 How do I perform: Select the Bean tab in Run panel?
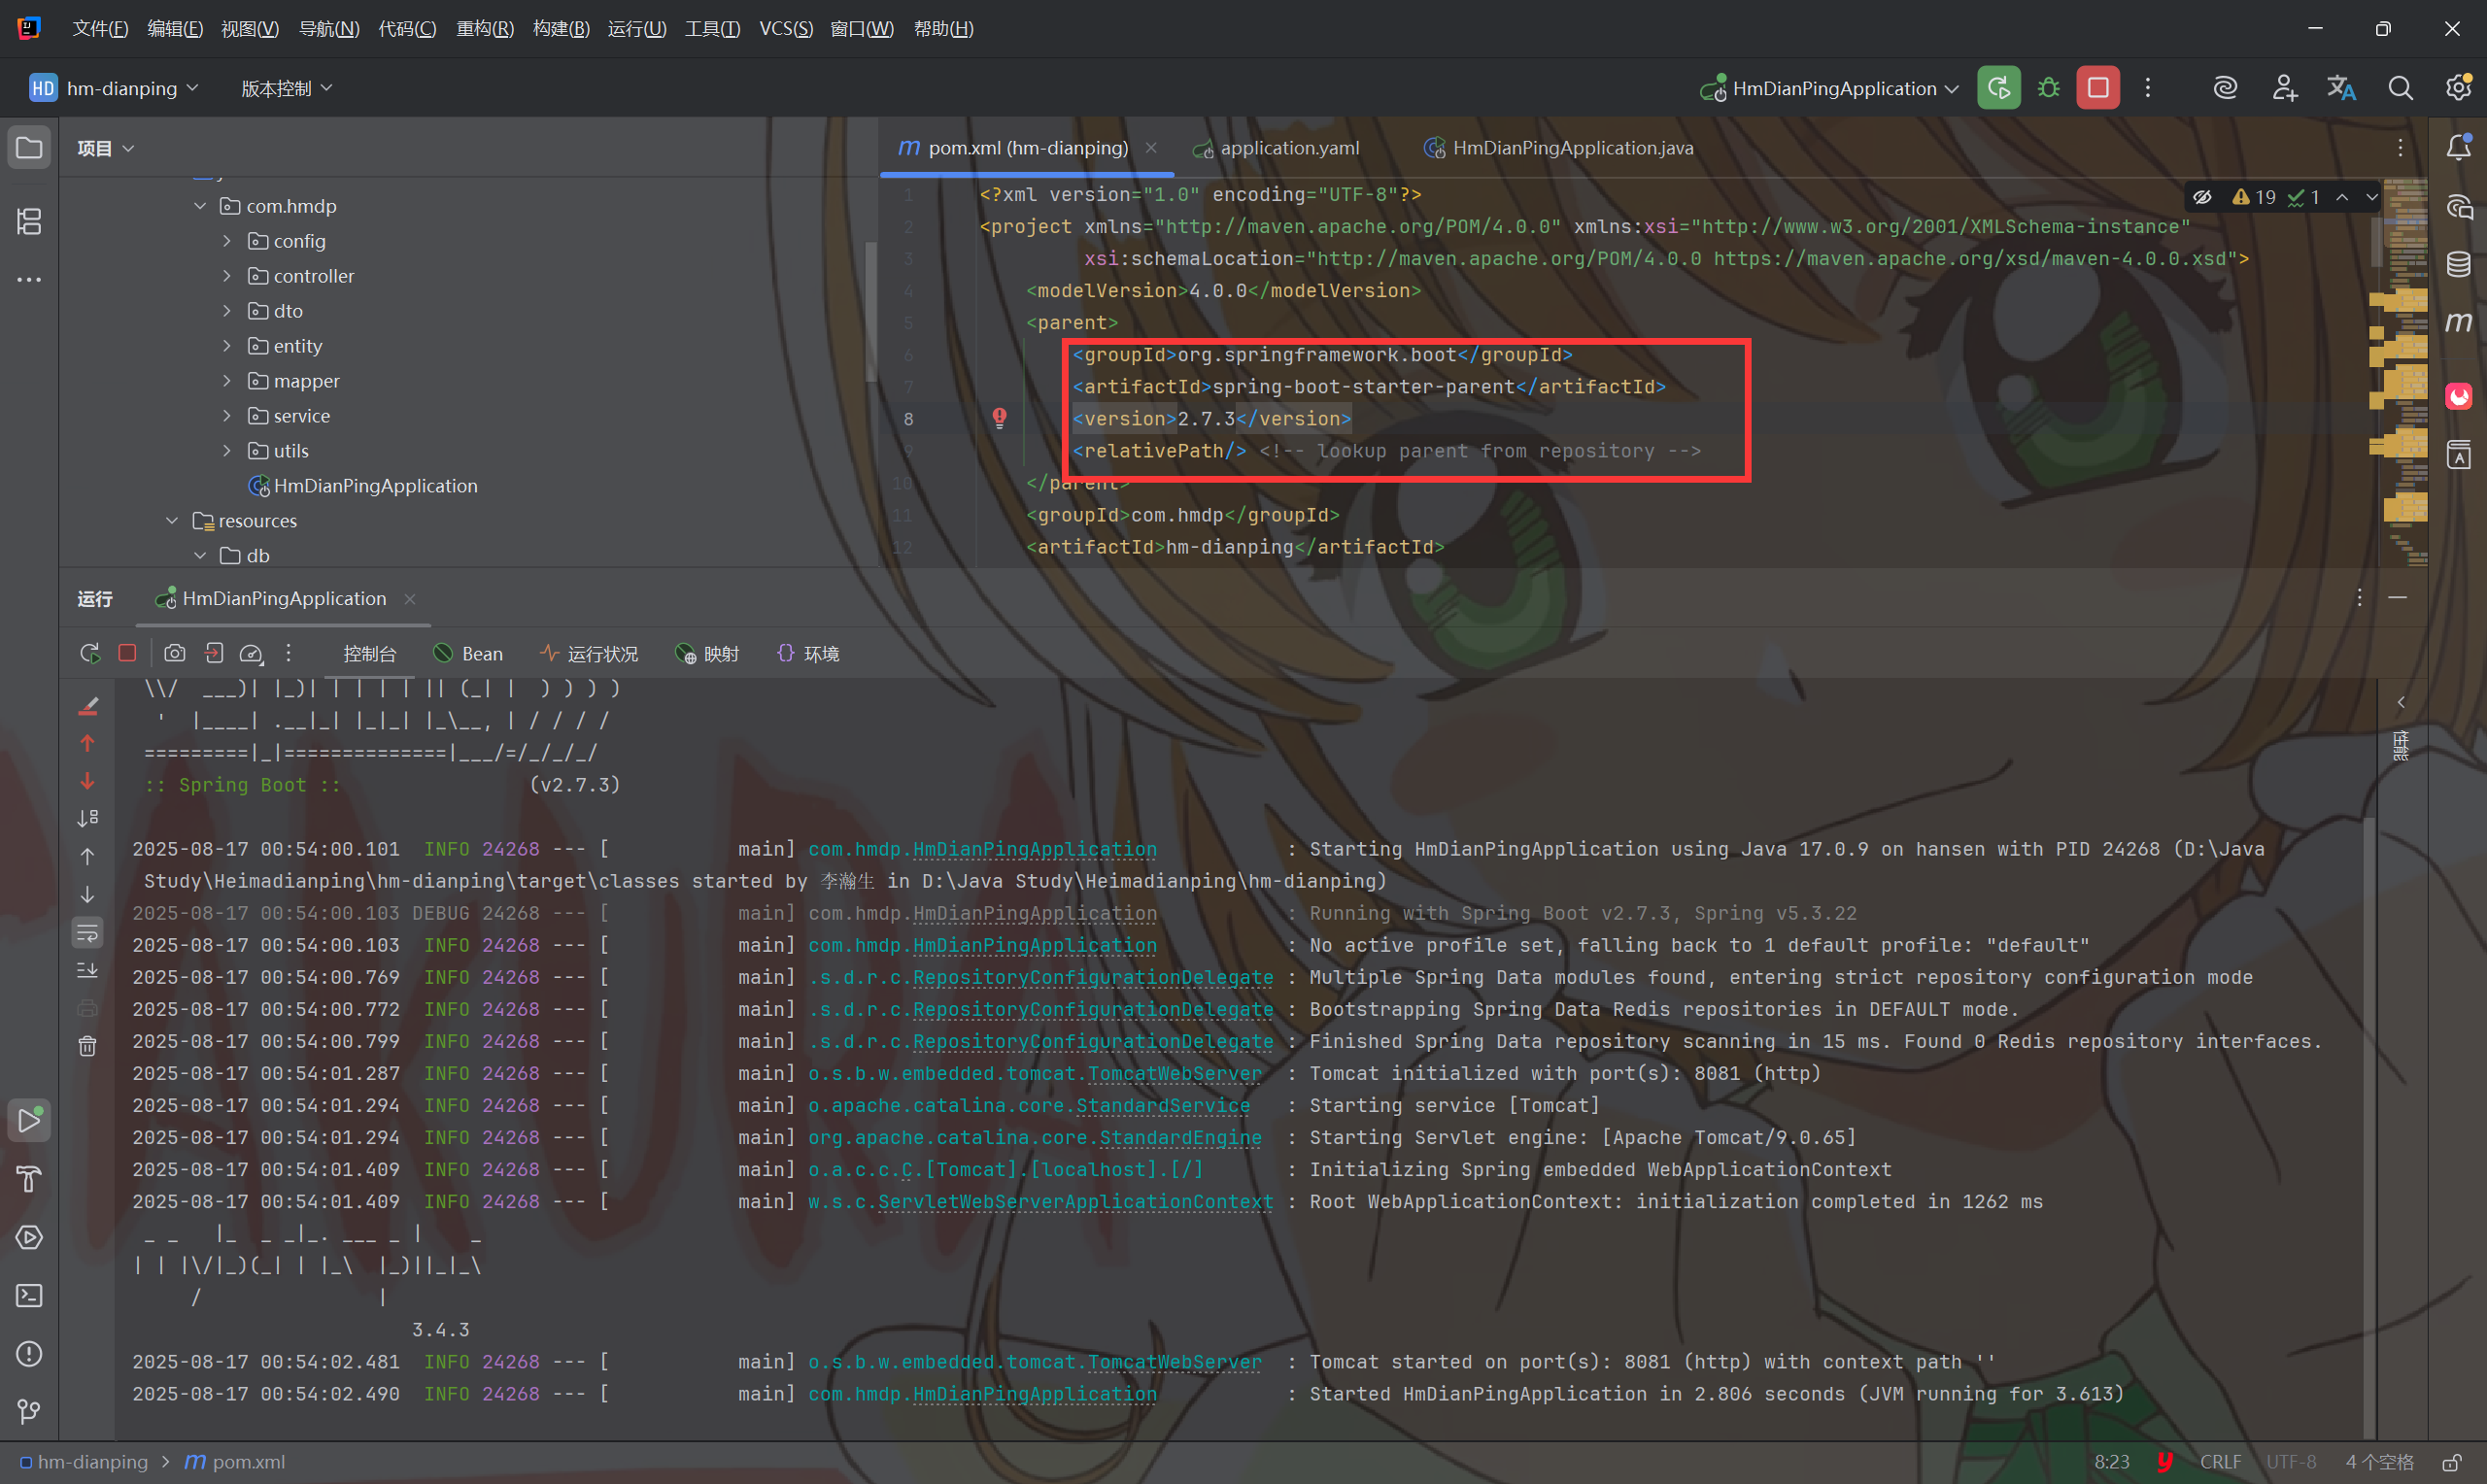tap(468, 654)
